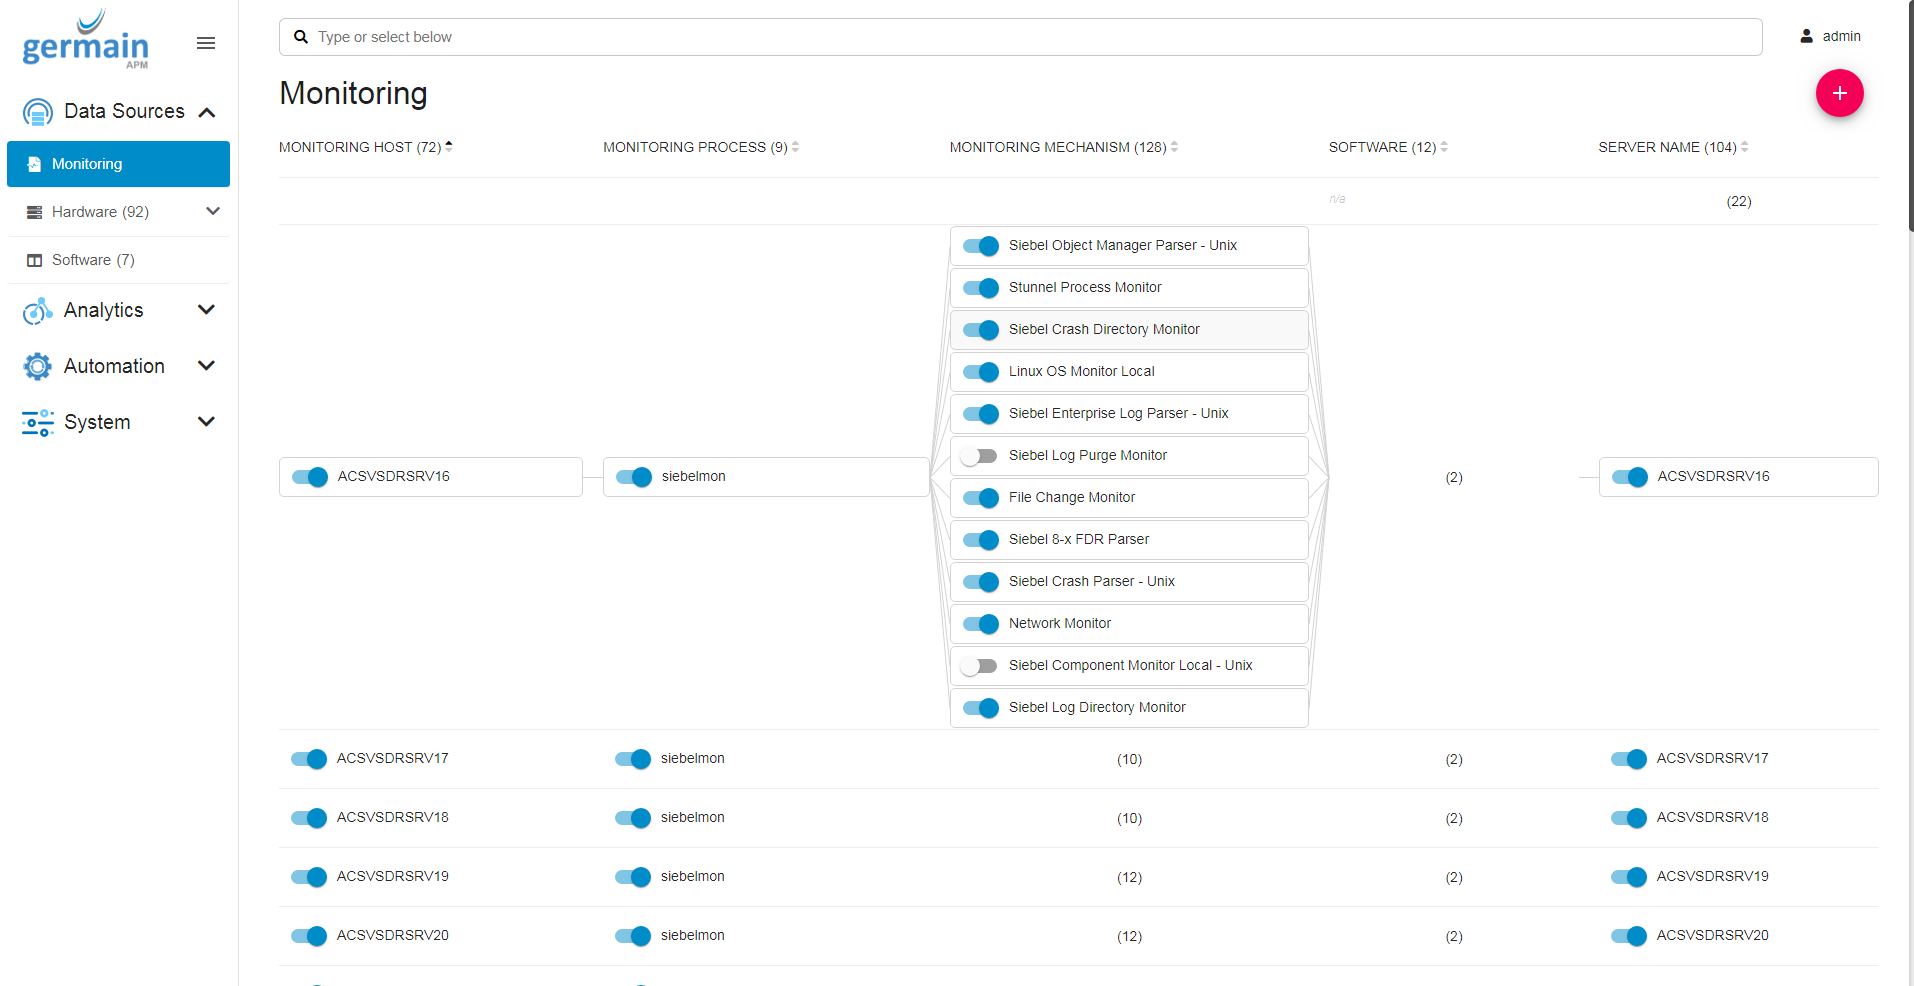
Task: Click the hamburger menu icon
Action: click(206, 43)
